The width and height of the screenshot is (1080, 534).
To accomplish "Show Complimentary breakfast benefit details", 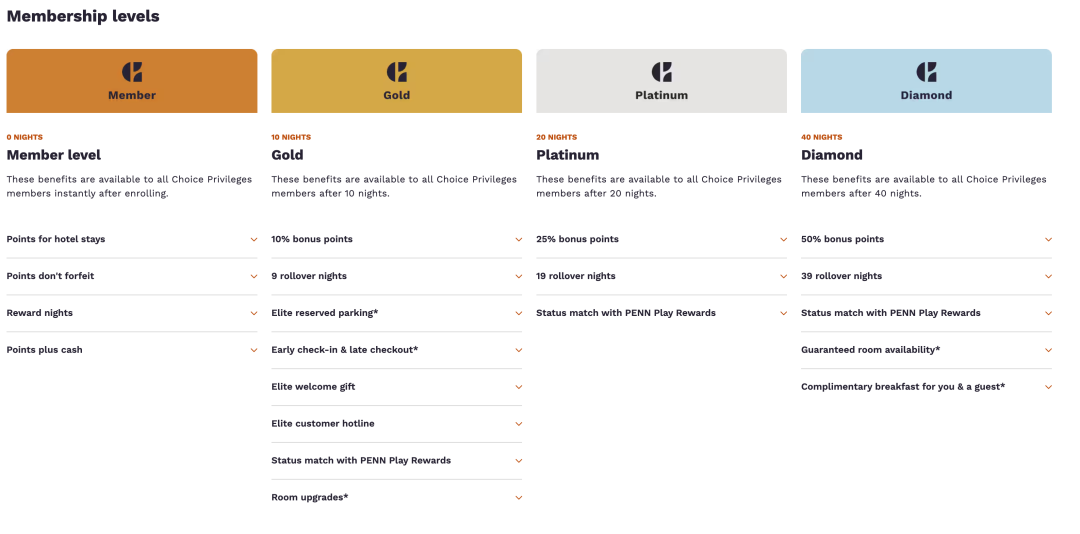I will point(1048,388).
